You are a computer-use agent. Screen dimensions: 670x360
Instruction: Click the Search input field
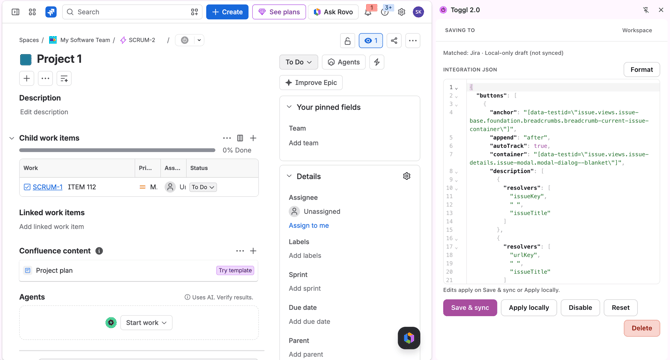pos(132,12)
